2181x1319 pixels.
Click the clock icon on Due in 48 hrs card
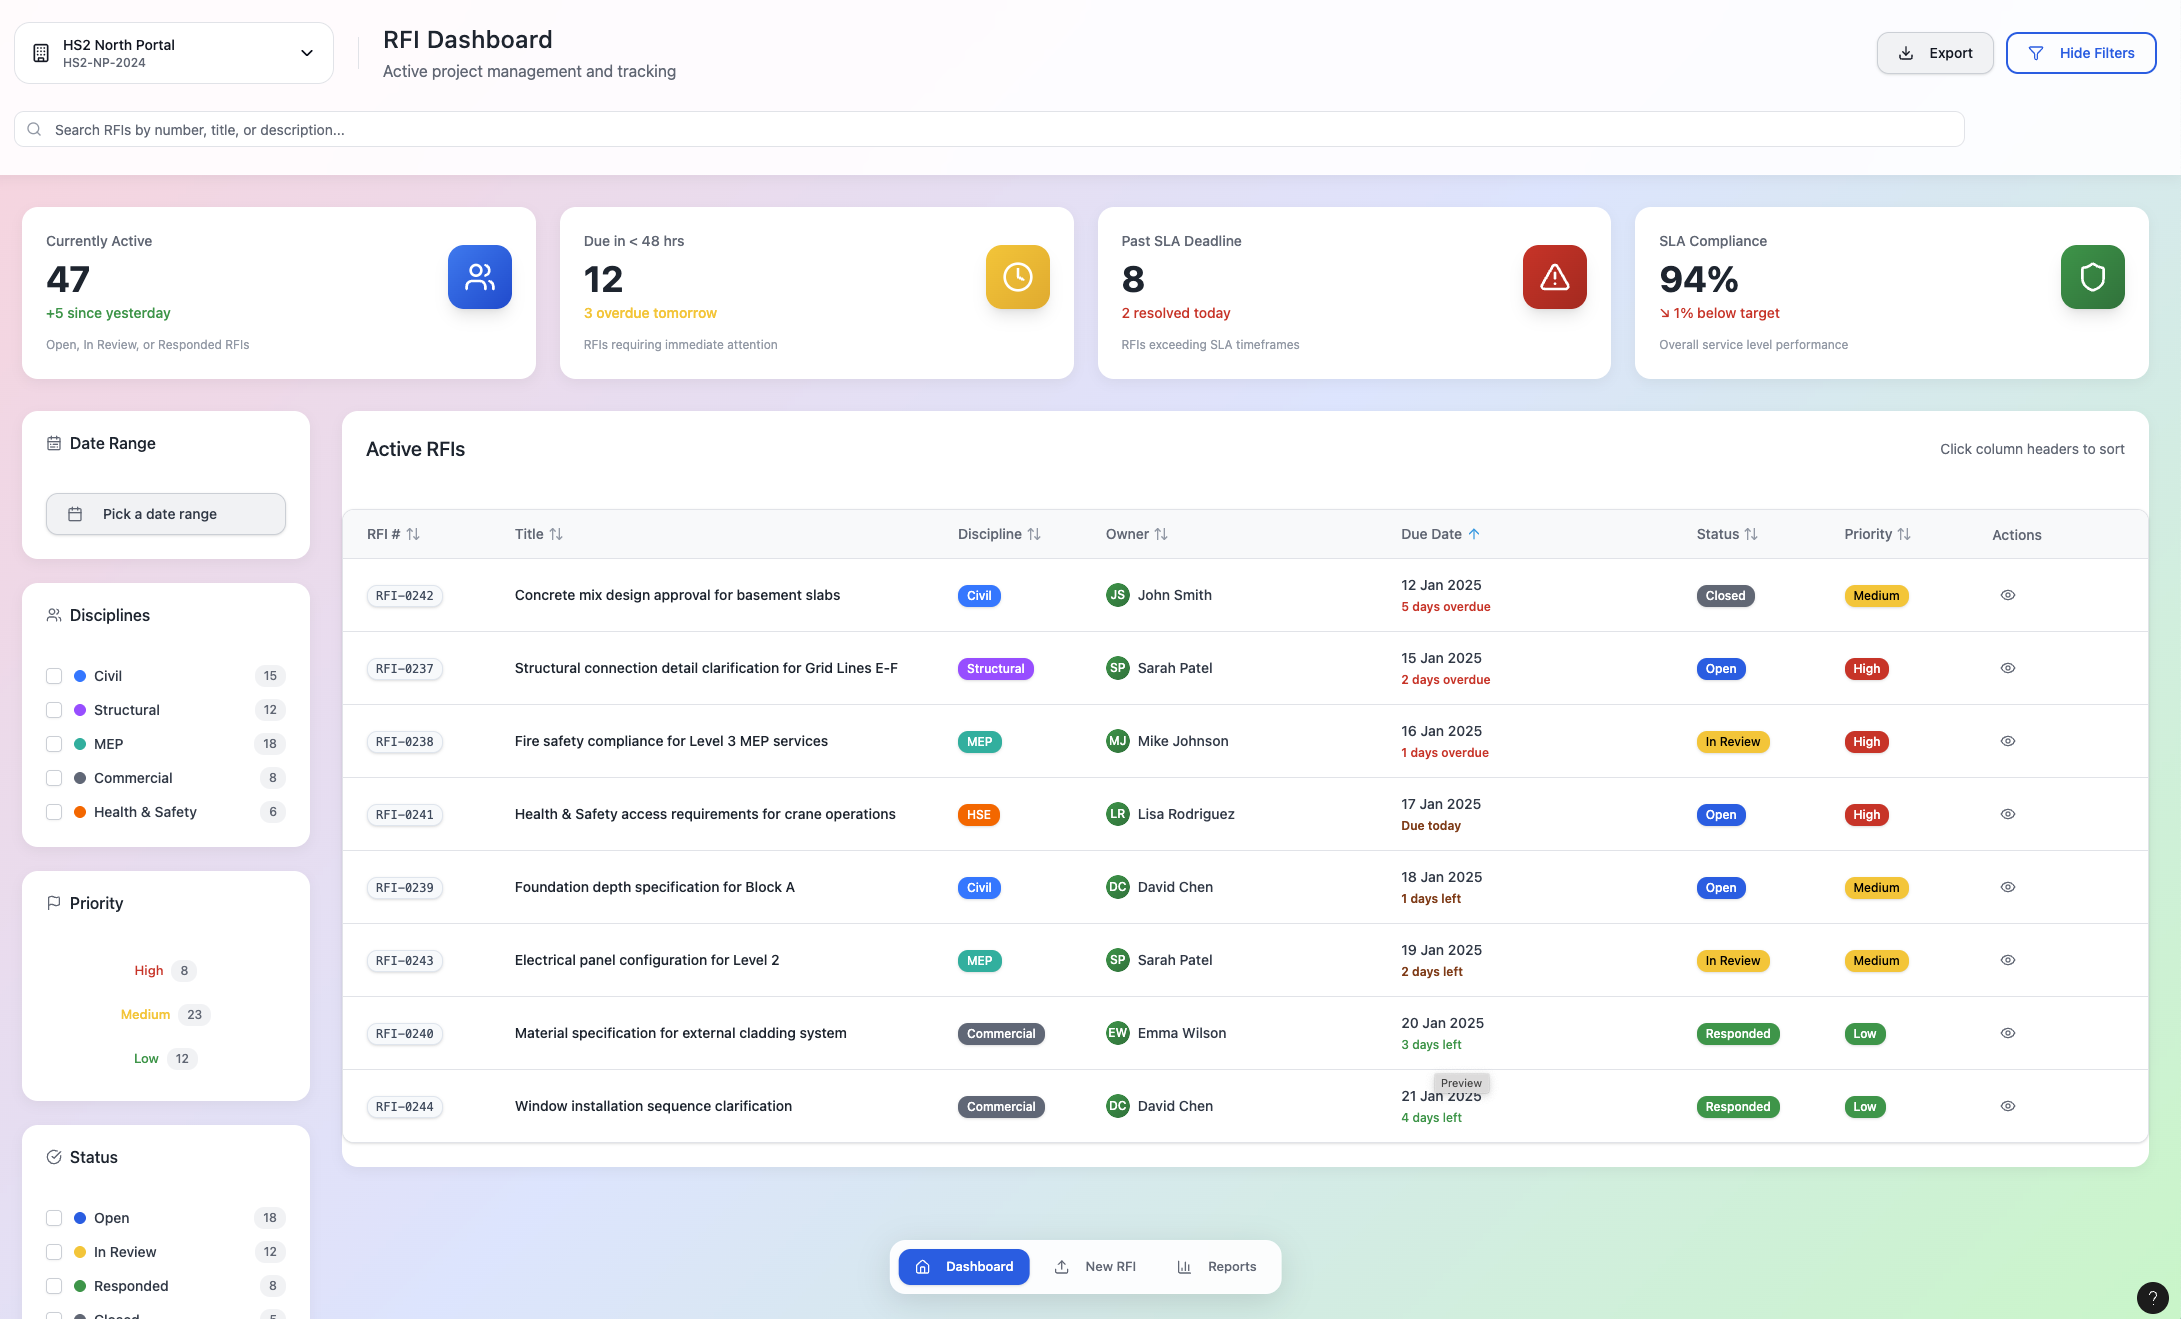pyautogui.click(x=1017, y=277)
